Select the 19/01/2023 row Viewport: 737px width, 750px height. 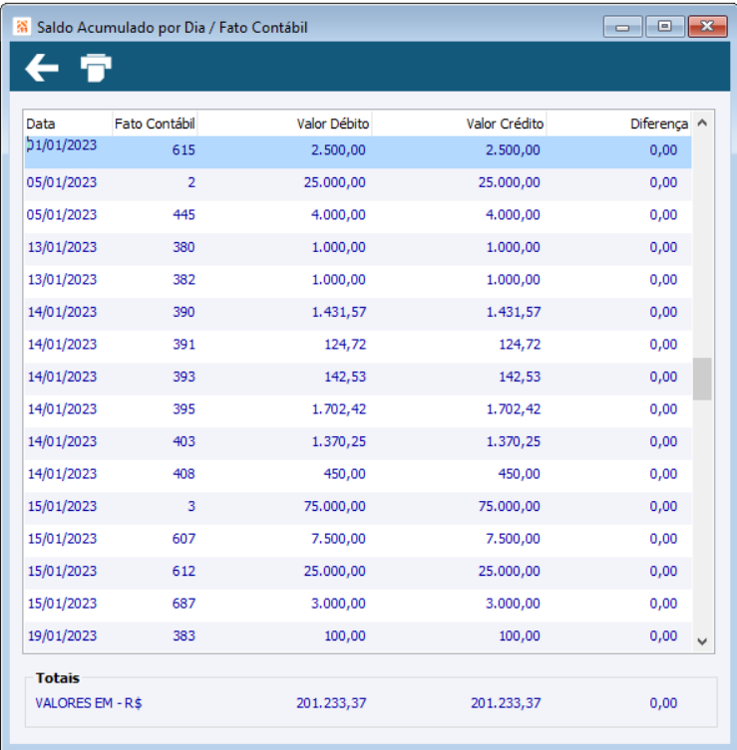pyautogui.click(x=358, y=637)
